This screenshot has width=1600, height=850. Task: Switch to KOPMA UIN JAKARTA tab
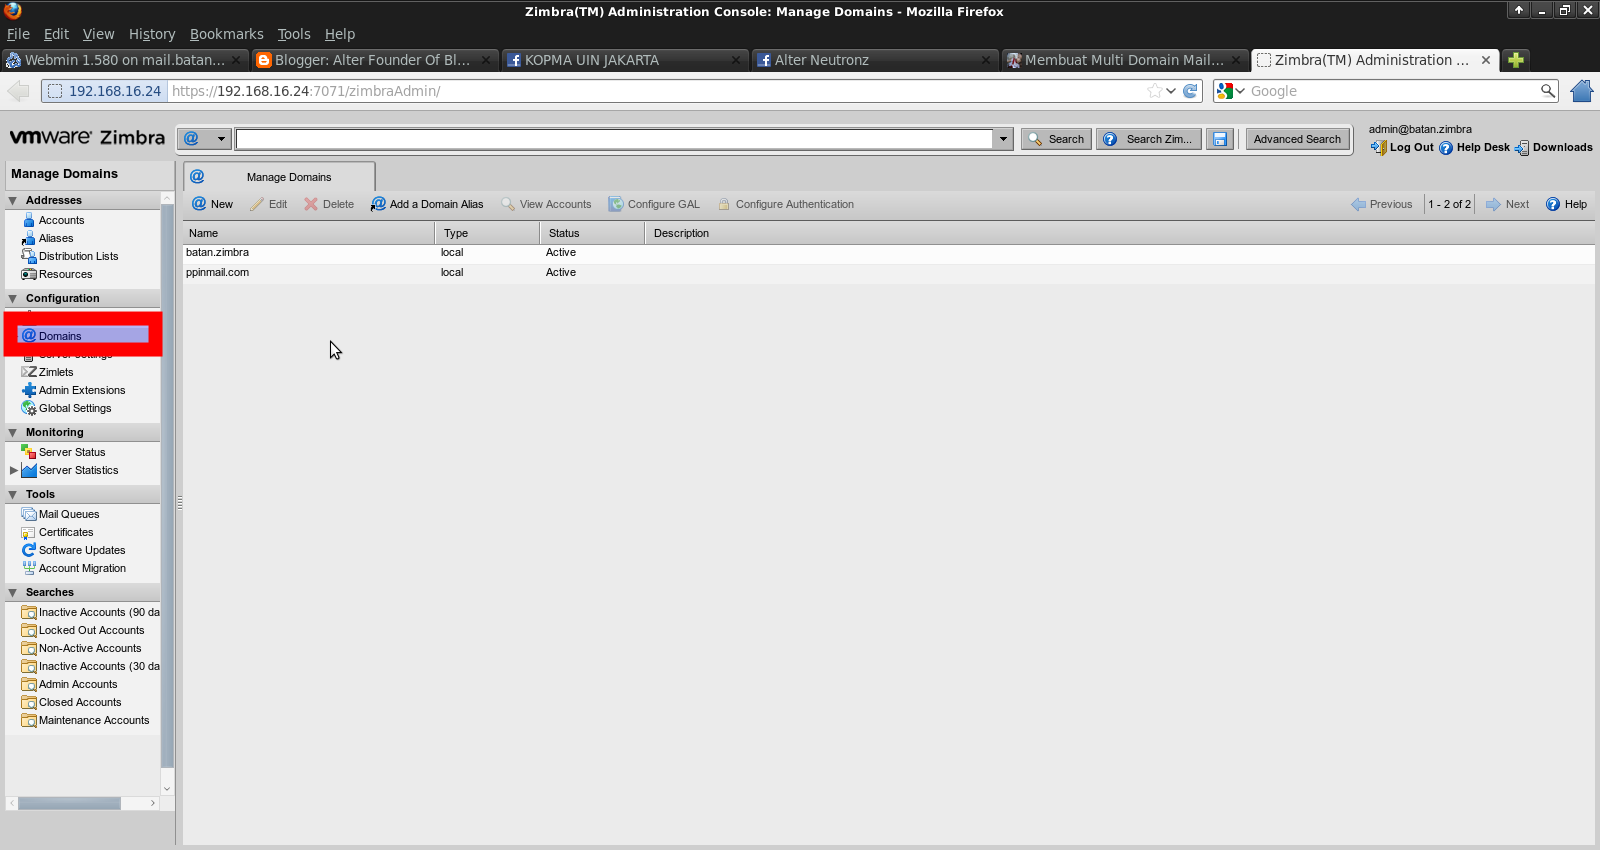tap(625, 60)
